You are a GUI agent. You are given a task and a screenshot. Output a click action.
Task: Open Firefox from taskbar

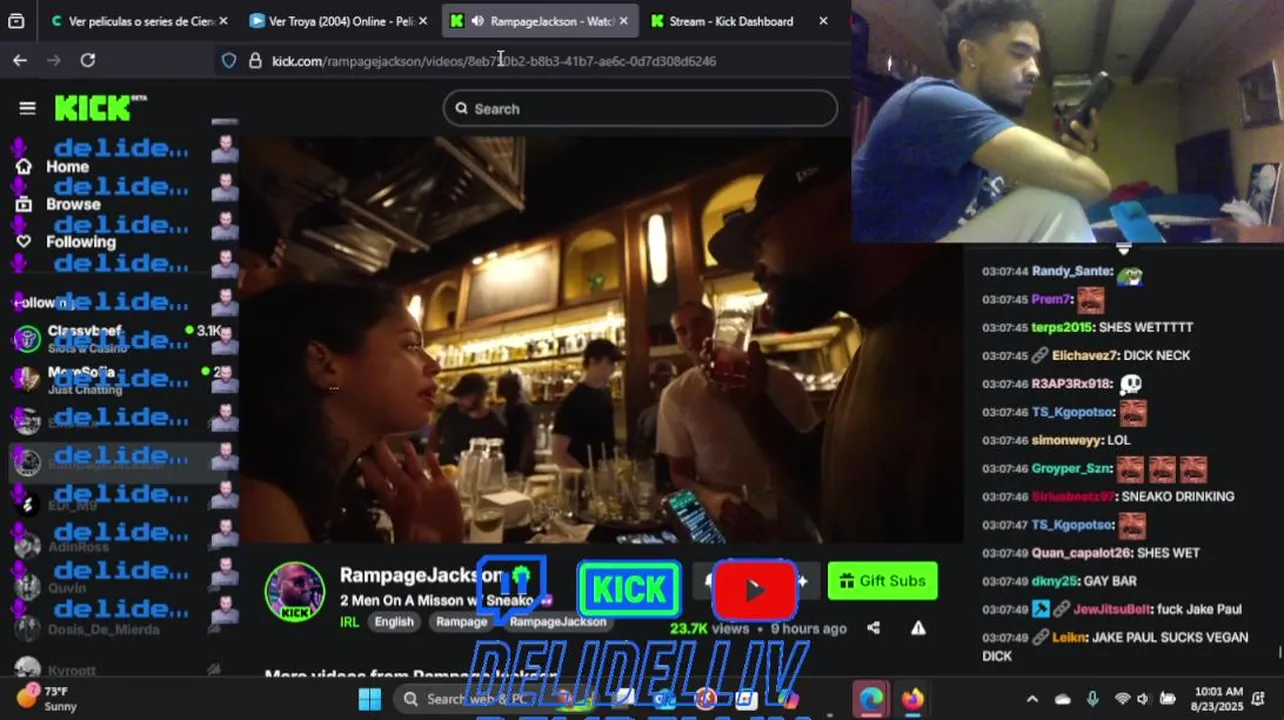coord(912,698)
